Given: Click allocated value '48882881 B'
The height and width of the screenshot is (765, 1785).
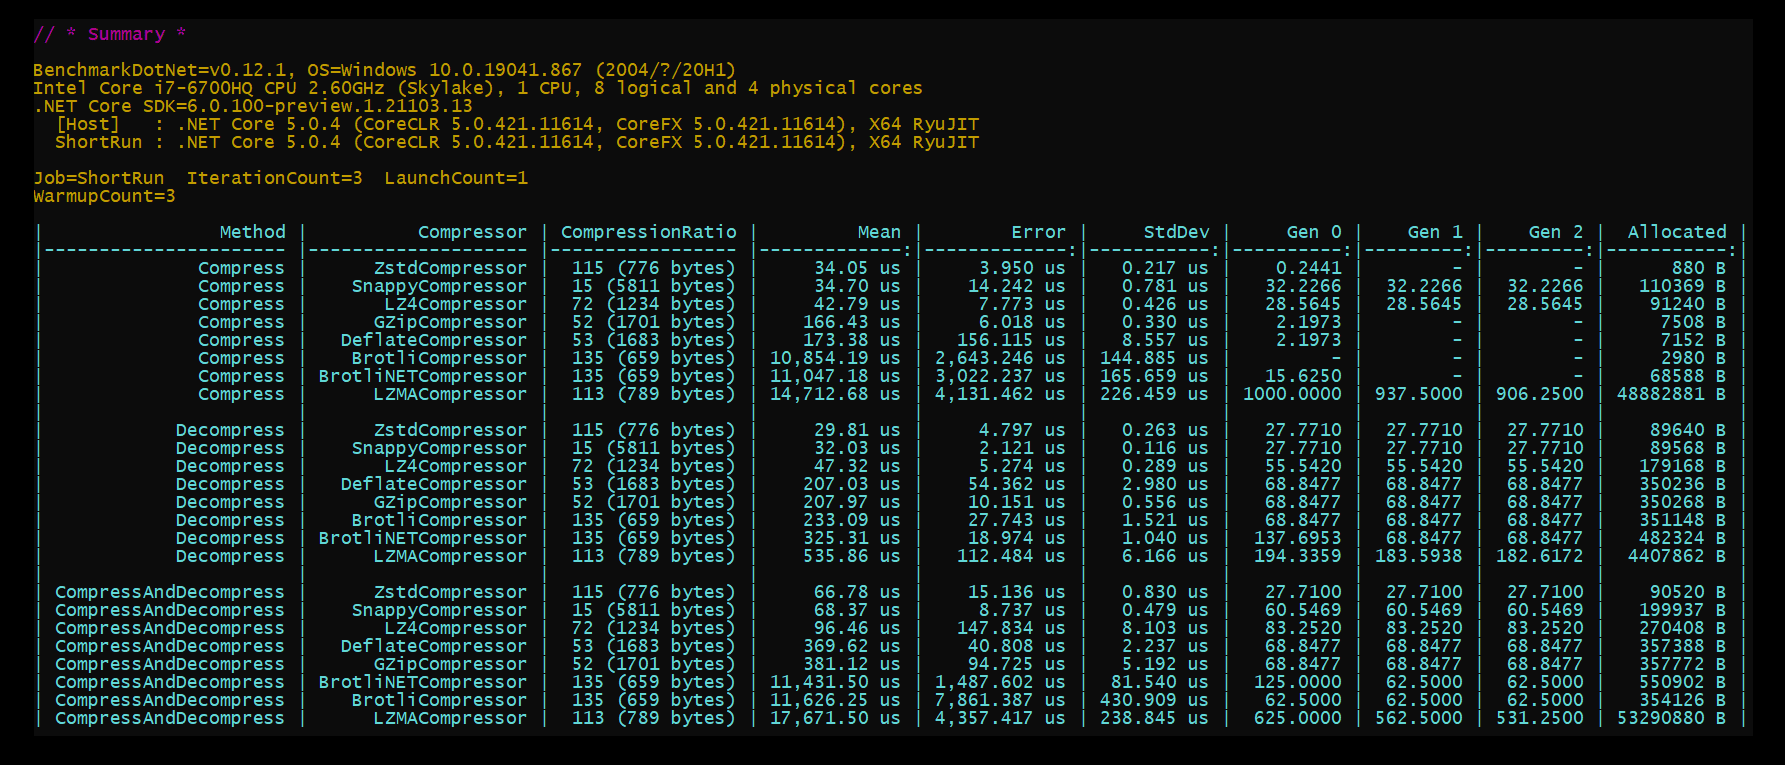Looking at the screenshot, I should coord(1671,394).
